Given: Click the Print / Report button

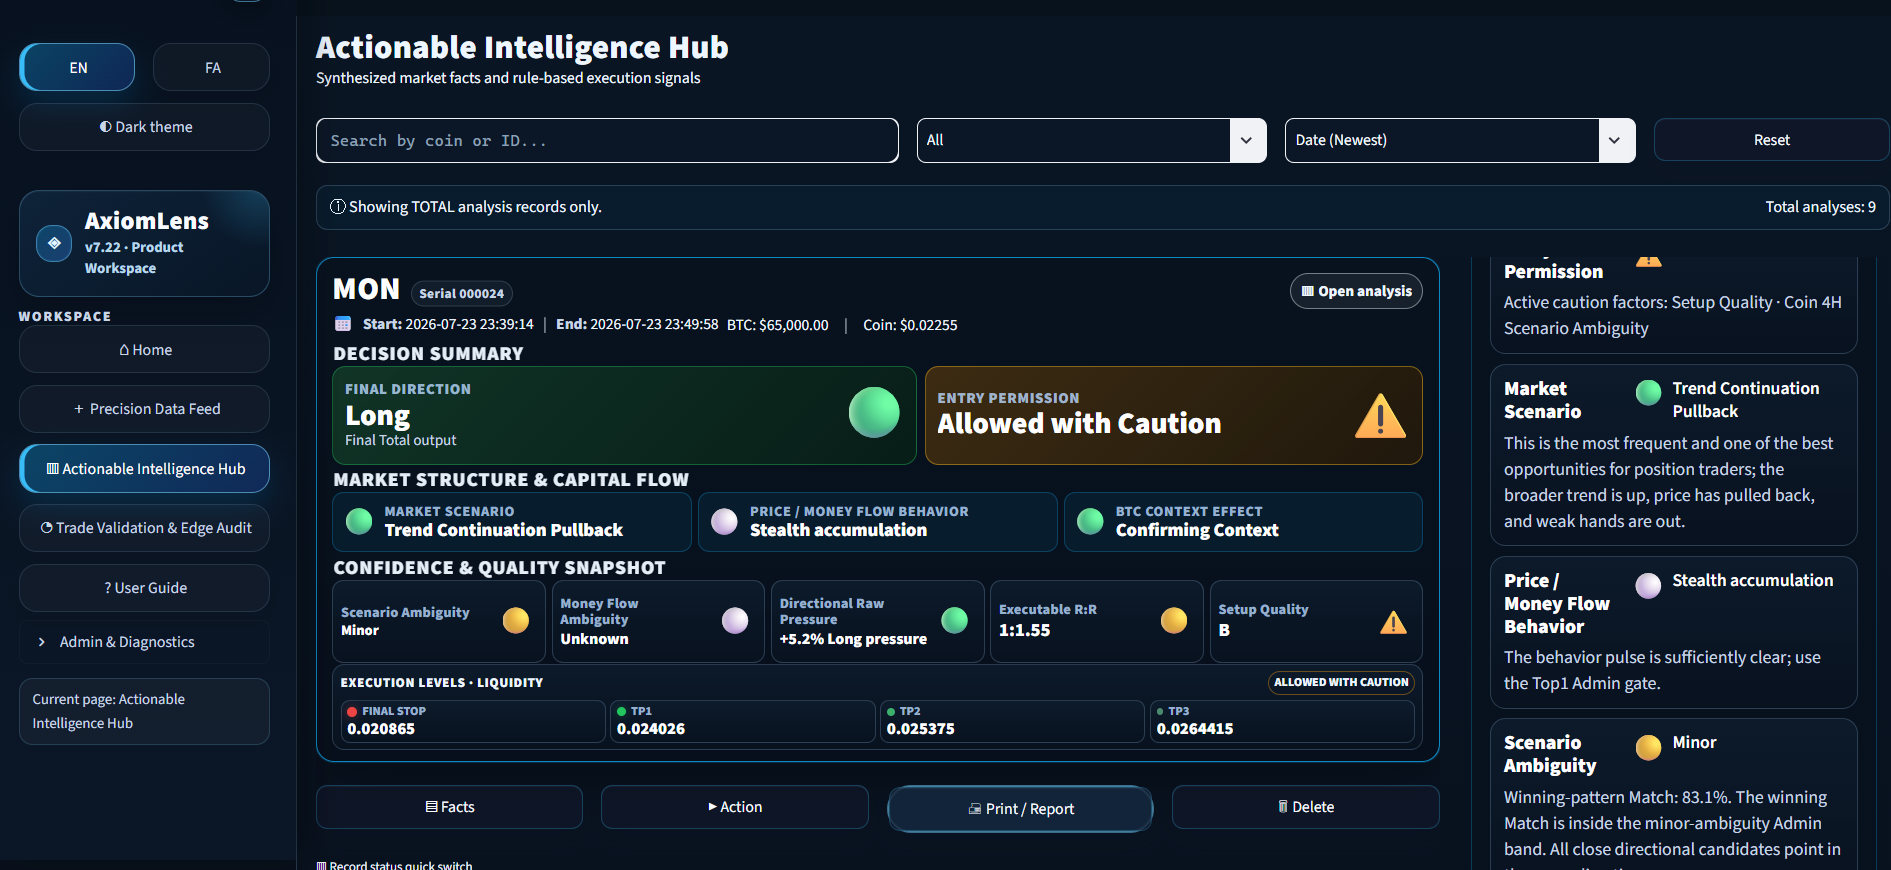Looking at the screenshot, I should (x=1020, y=809).
